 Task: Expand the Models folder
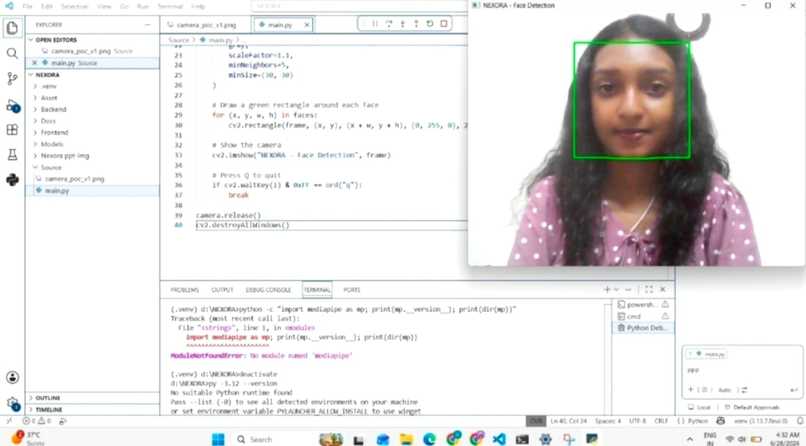click(95, 144)
